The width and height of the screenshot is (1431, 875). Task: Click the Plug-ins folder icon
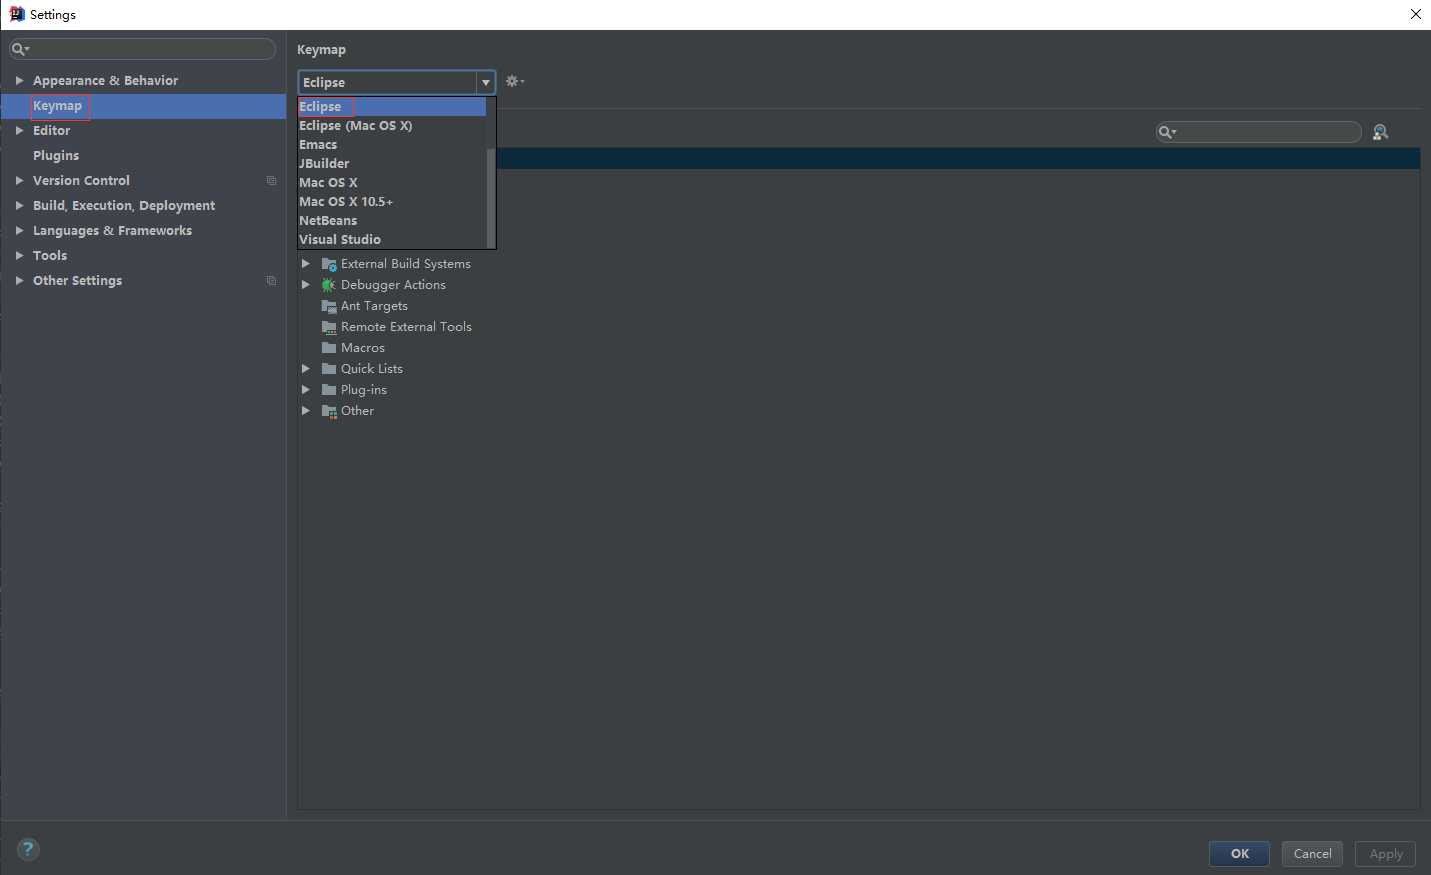tap(329, 390)
